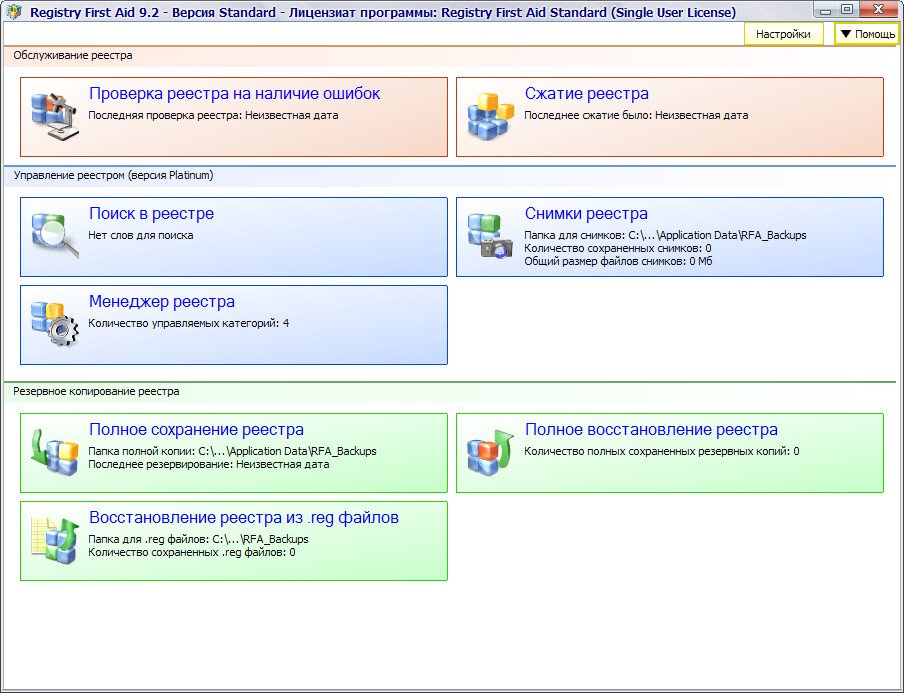Click text Количество полных сохраненных резервных копий: 0
The width and height of the screenshot is (904, 693).
661,451
